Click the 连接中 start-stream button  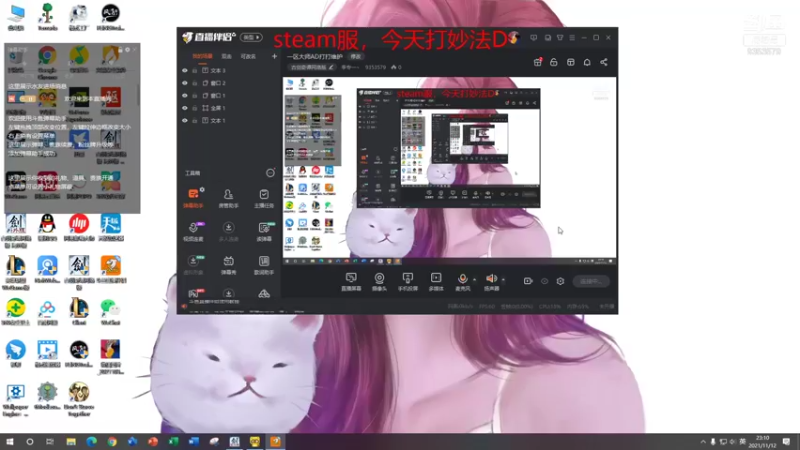(x=591, y=281)
